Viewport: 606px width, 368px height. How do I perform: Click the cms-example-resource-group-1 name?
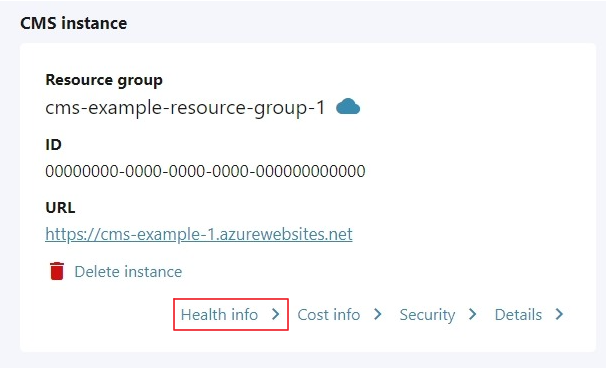[185, 108]
